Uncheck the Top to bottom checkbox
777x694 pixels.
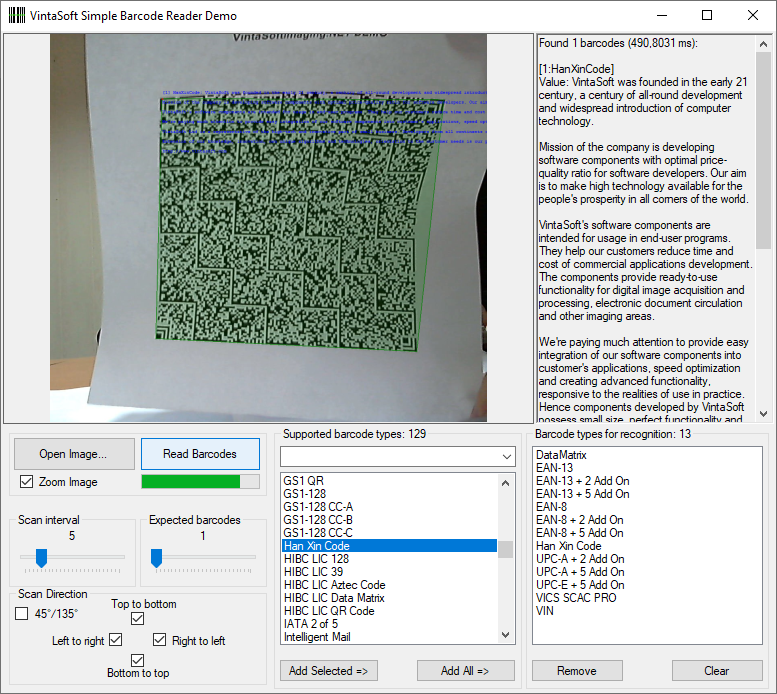tap(138, 619)
